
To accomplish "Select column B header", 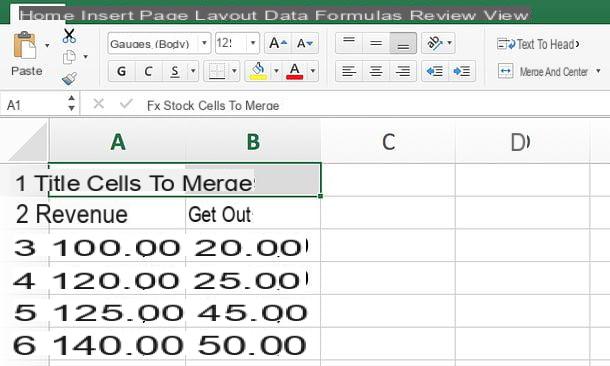I will pos(253,142).
